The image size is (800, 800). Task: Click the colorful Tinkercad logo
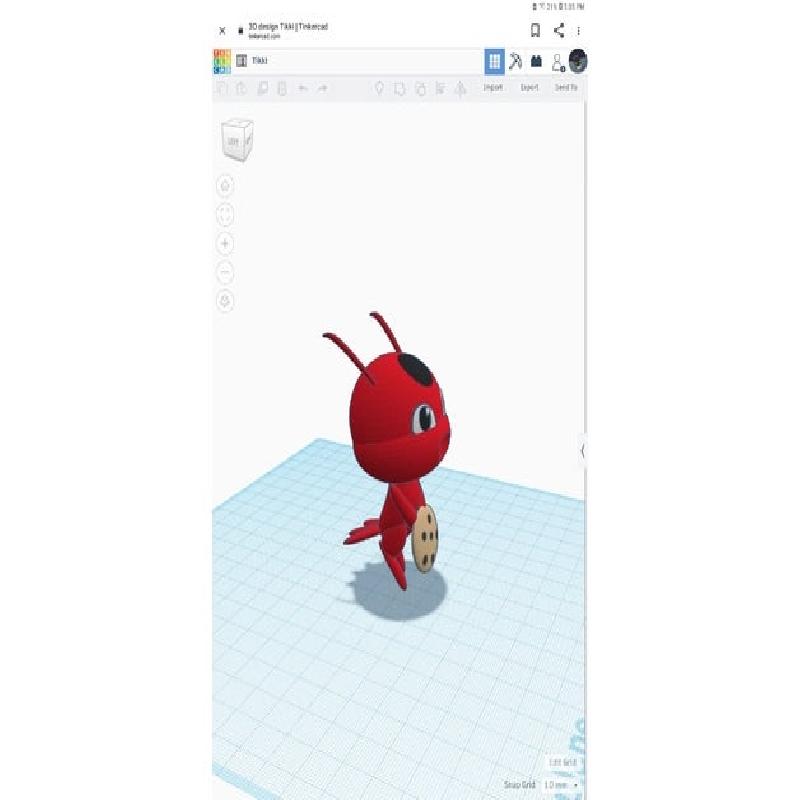click(x=222, y=62)
